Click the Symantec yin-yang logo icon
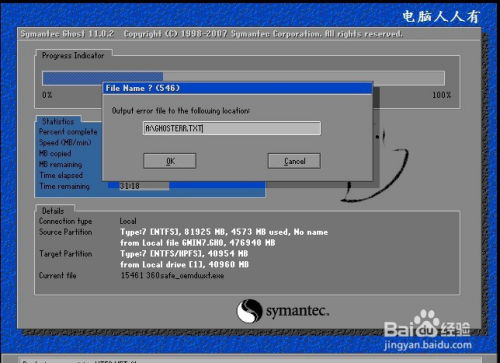Viewport: 500px width, 363px height. click(250, 311)
